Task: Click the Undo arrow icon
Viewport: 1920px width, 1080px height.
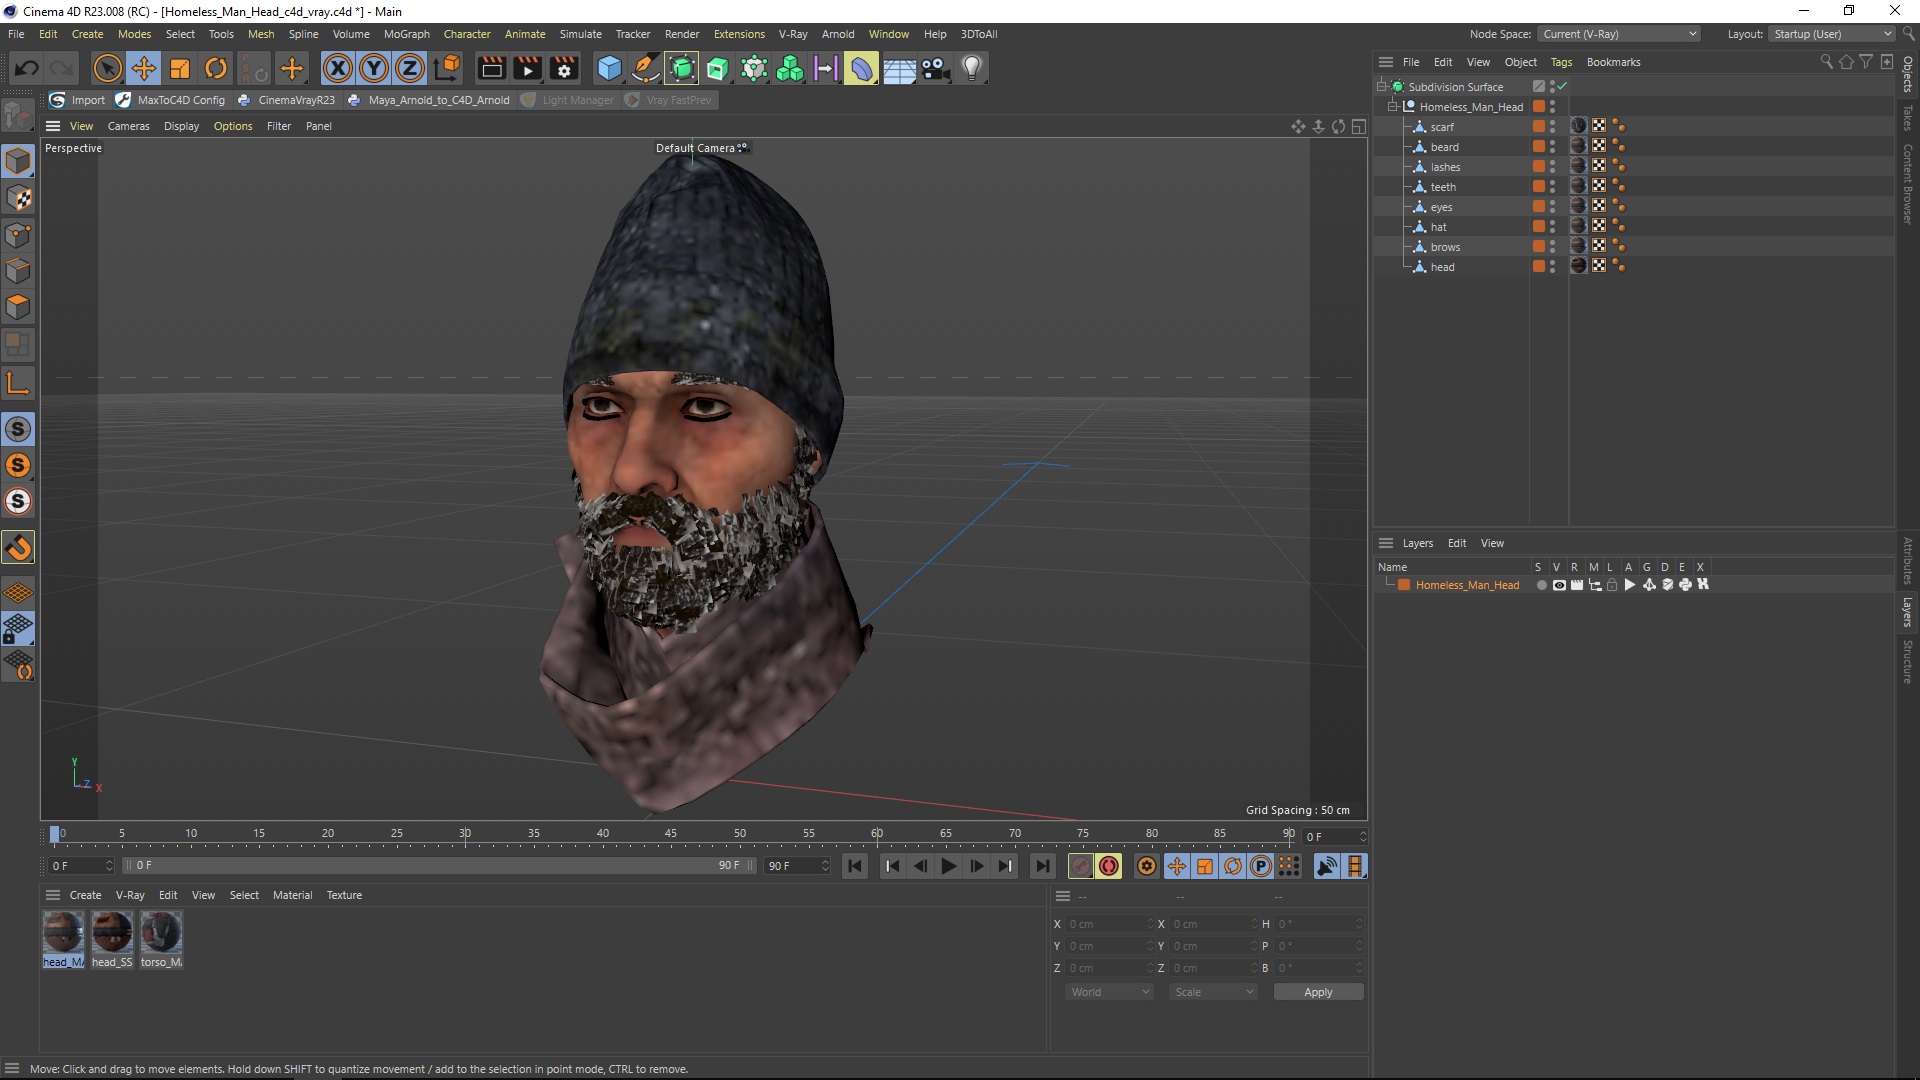Action: tap(27, 68)
